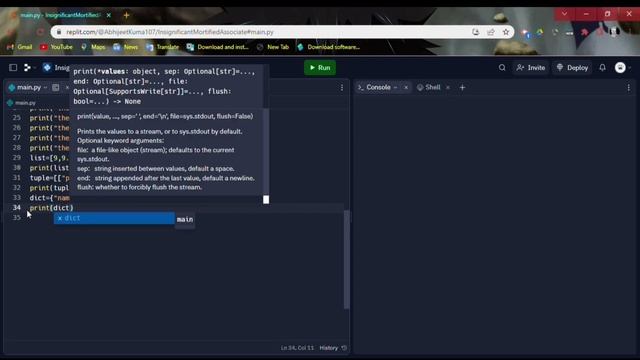The height and width of the screenshot is (360, 640).
Task: Click the site lock icon in address bar
Action: pyautogui.click(x=59, y=32)
